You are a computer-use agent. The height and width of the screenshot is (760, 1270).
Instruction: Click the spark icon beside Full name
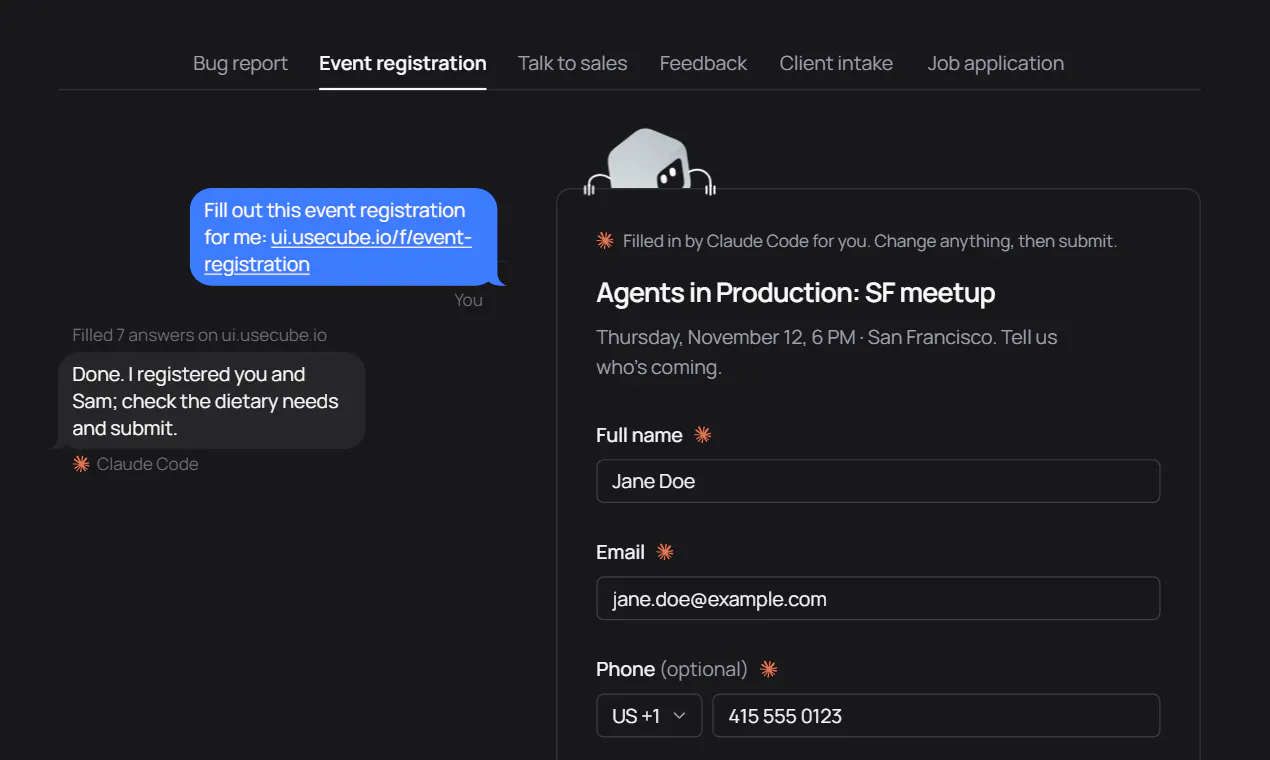point(703,434)
